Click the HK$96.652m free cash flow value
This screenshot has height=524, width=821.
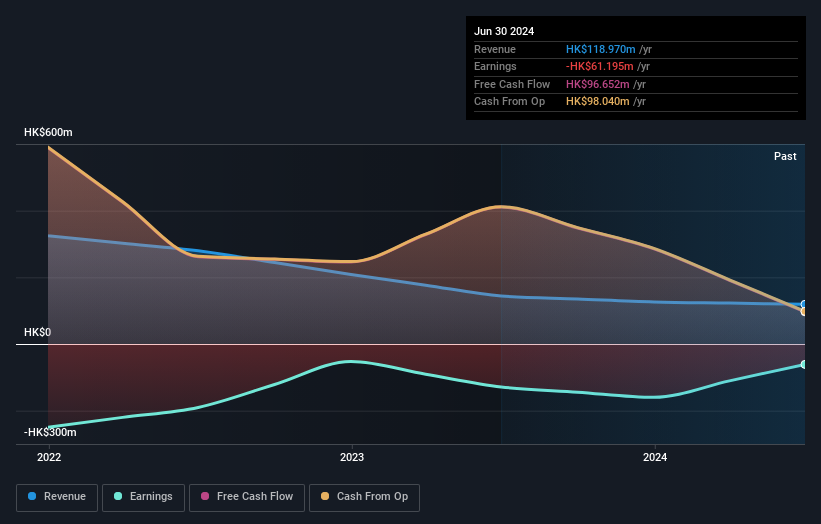[597, 84]
